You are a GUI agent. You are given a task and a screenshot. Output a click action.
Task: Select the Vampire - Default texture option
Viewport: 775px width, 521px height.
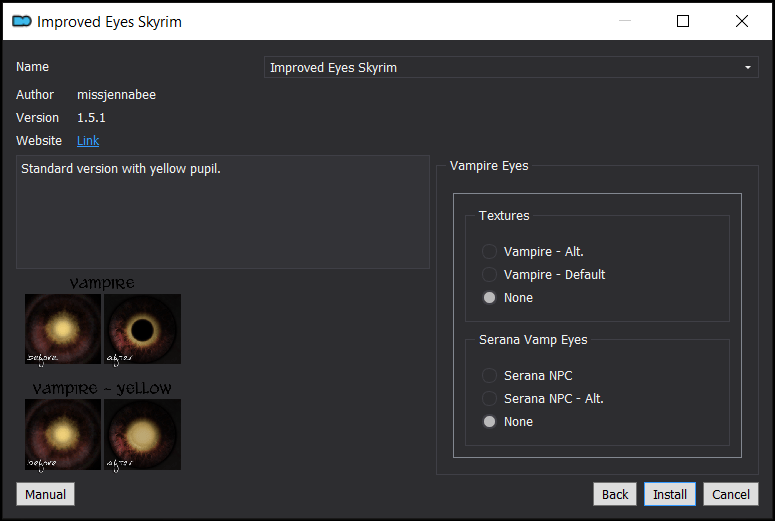(x=543, y=274)
